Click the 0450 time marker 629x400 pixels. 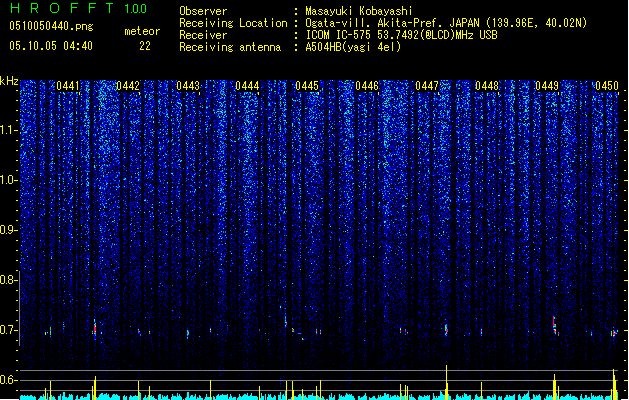607,86
